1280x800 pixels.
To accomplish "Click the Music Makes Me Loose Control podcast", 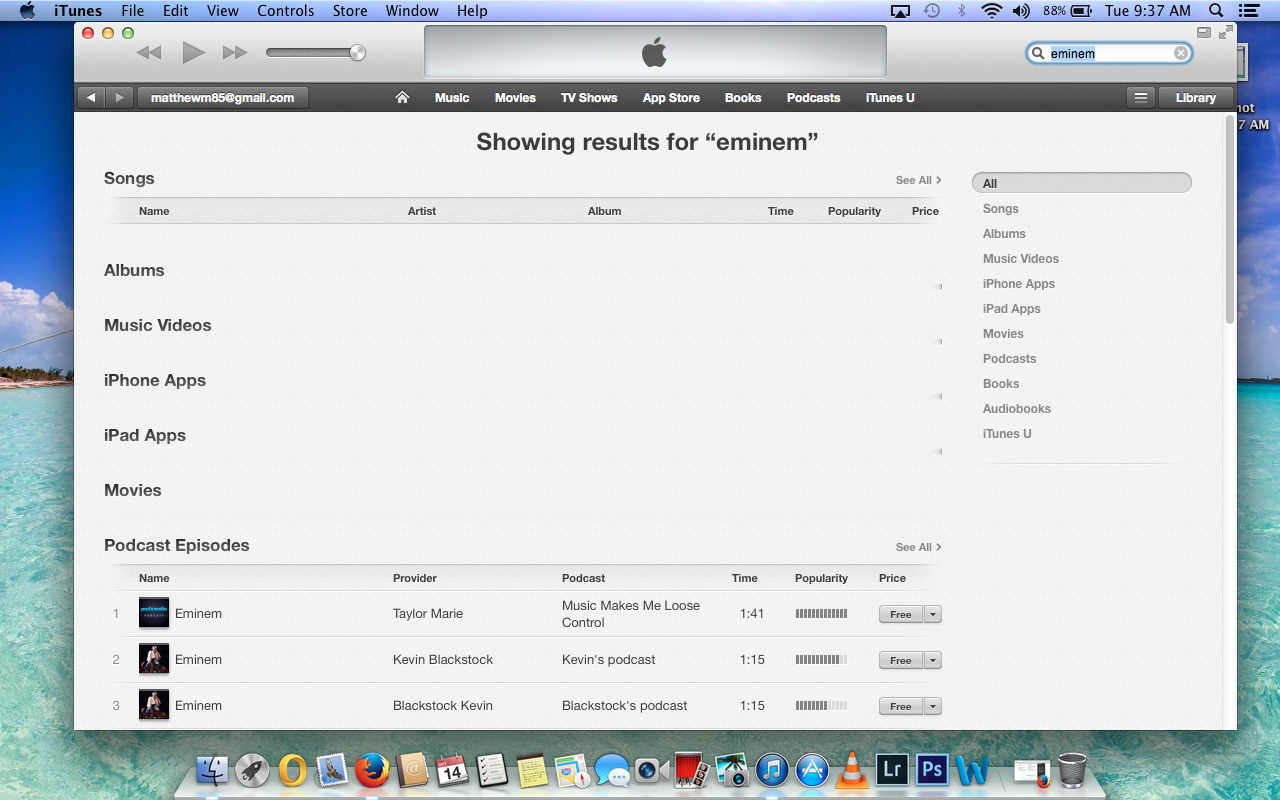I will point(631,614).
